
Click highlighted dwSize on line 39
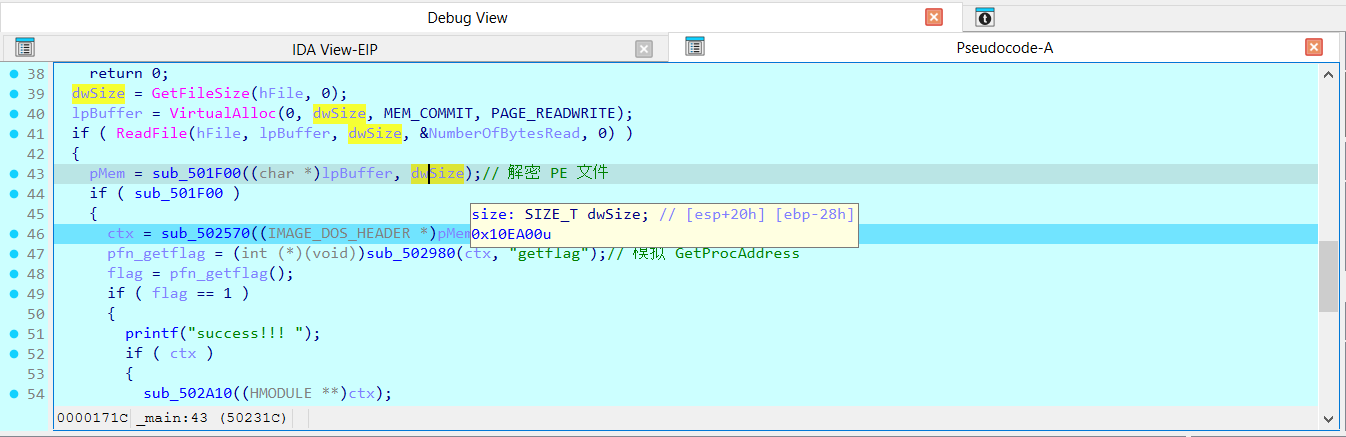coord(98,93)
